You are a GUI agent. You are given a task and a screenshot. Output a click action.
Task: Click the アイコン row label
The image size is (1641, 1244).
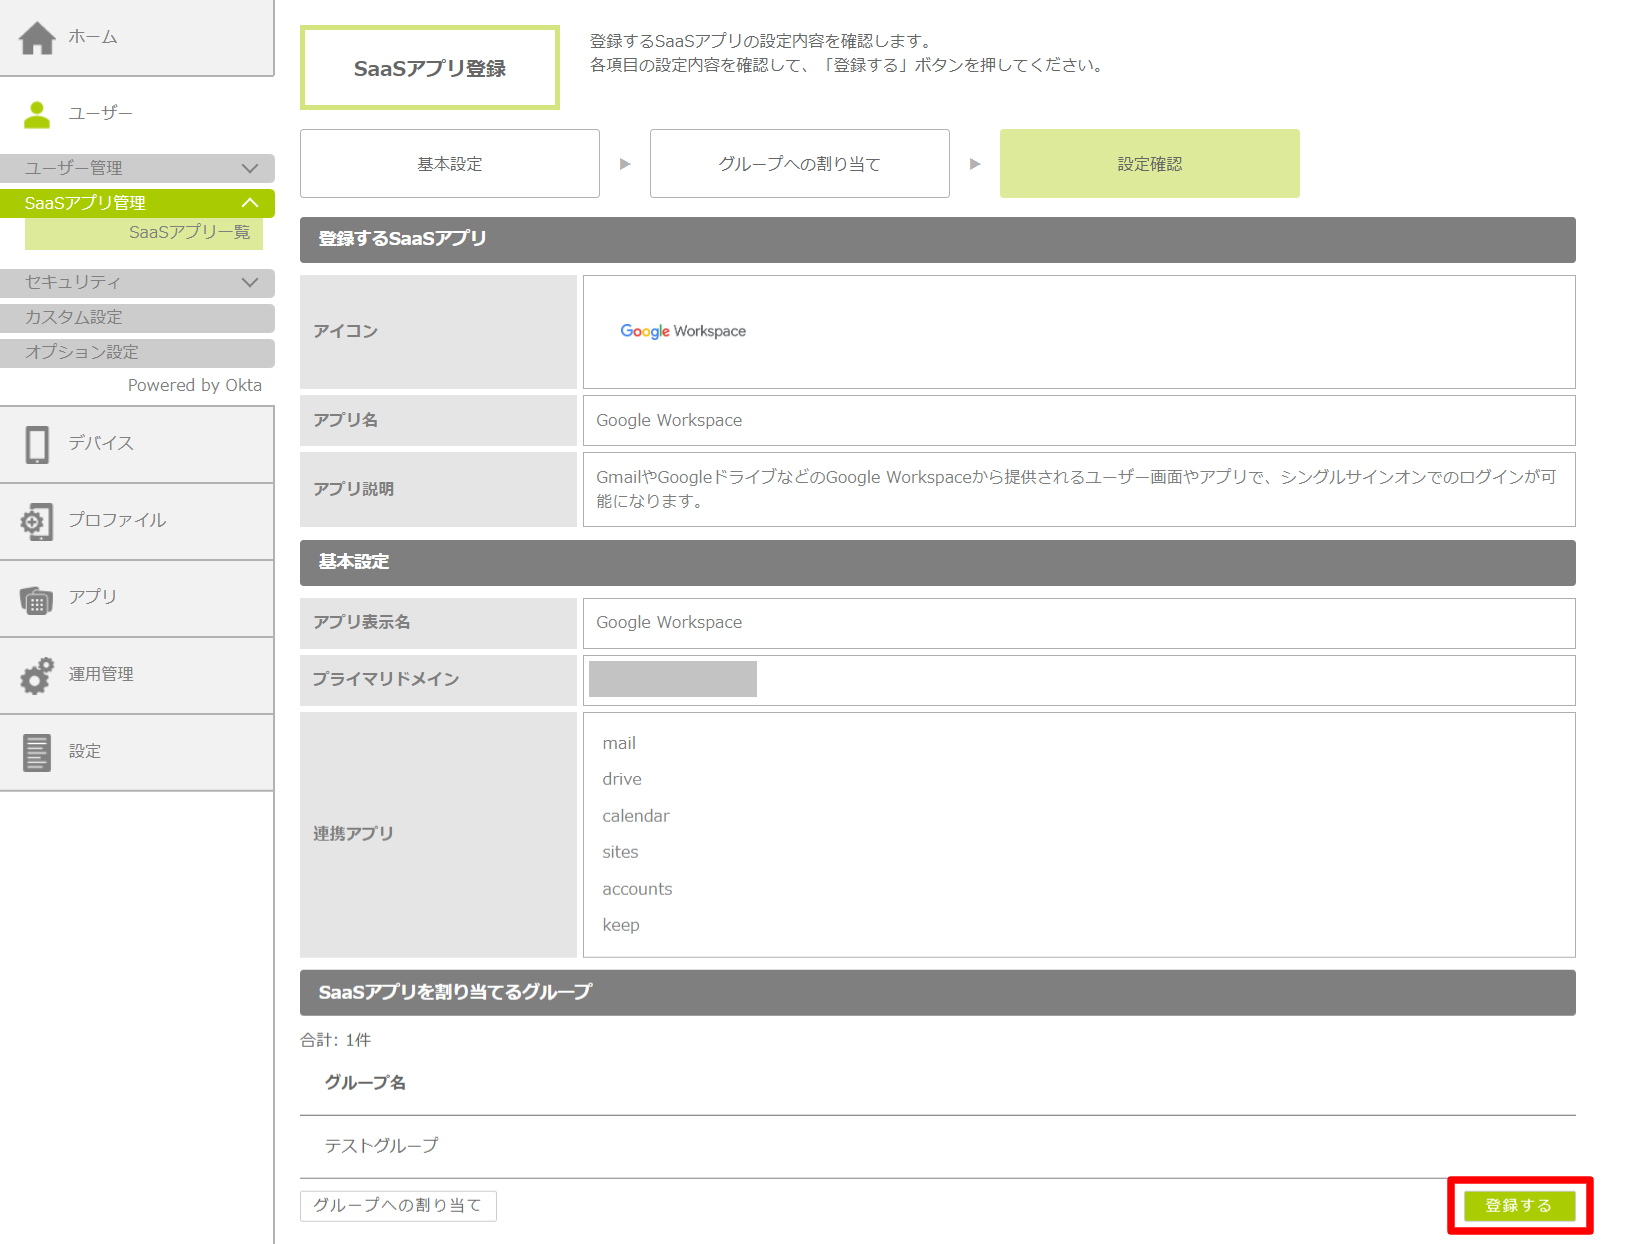click(438, 332)
